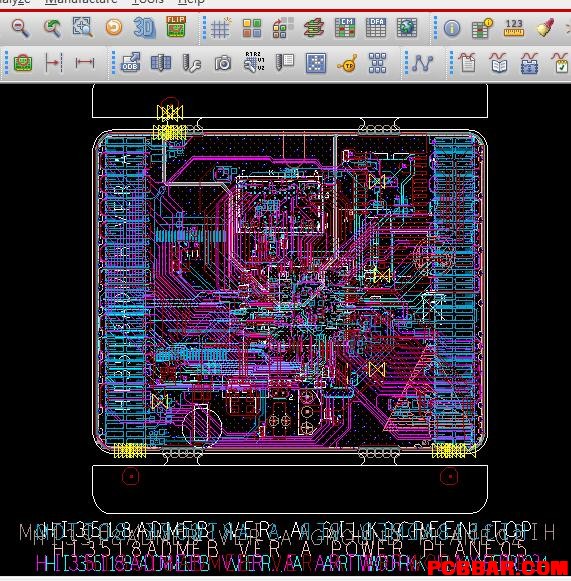This screenshot has width=571, height=581.
Task: Select the Zoom Window selection icon
Action: [83, 27]
